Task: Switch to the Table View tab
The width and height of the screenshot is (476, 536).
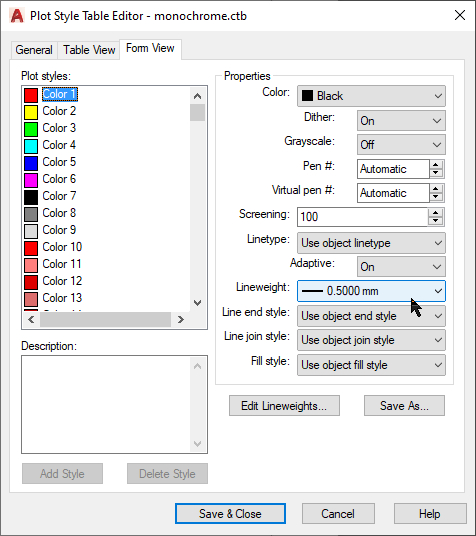Action: tap(89, 50)
